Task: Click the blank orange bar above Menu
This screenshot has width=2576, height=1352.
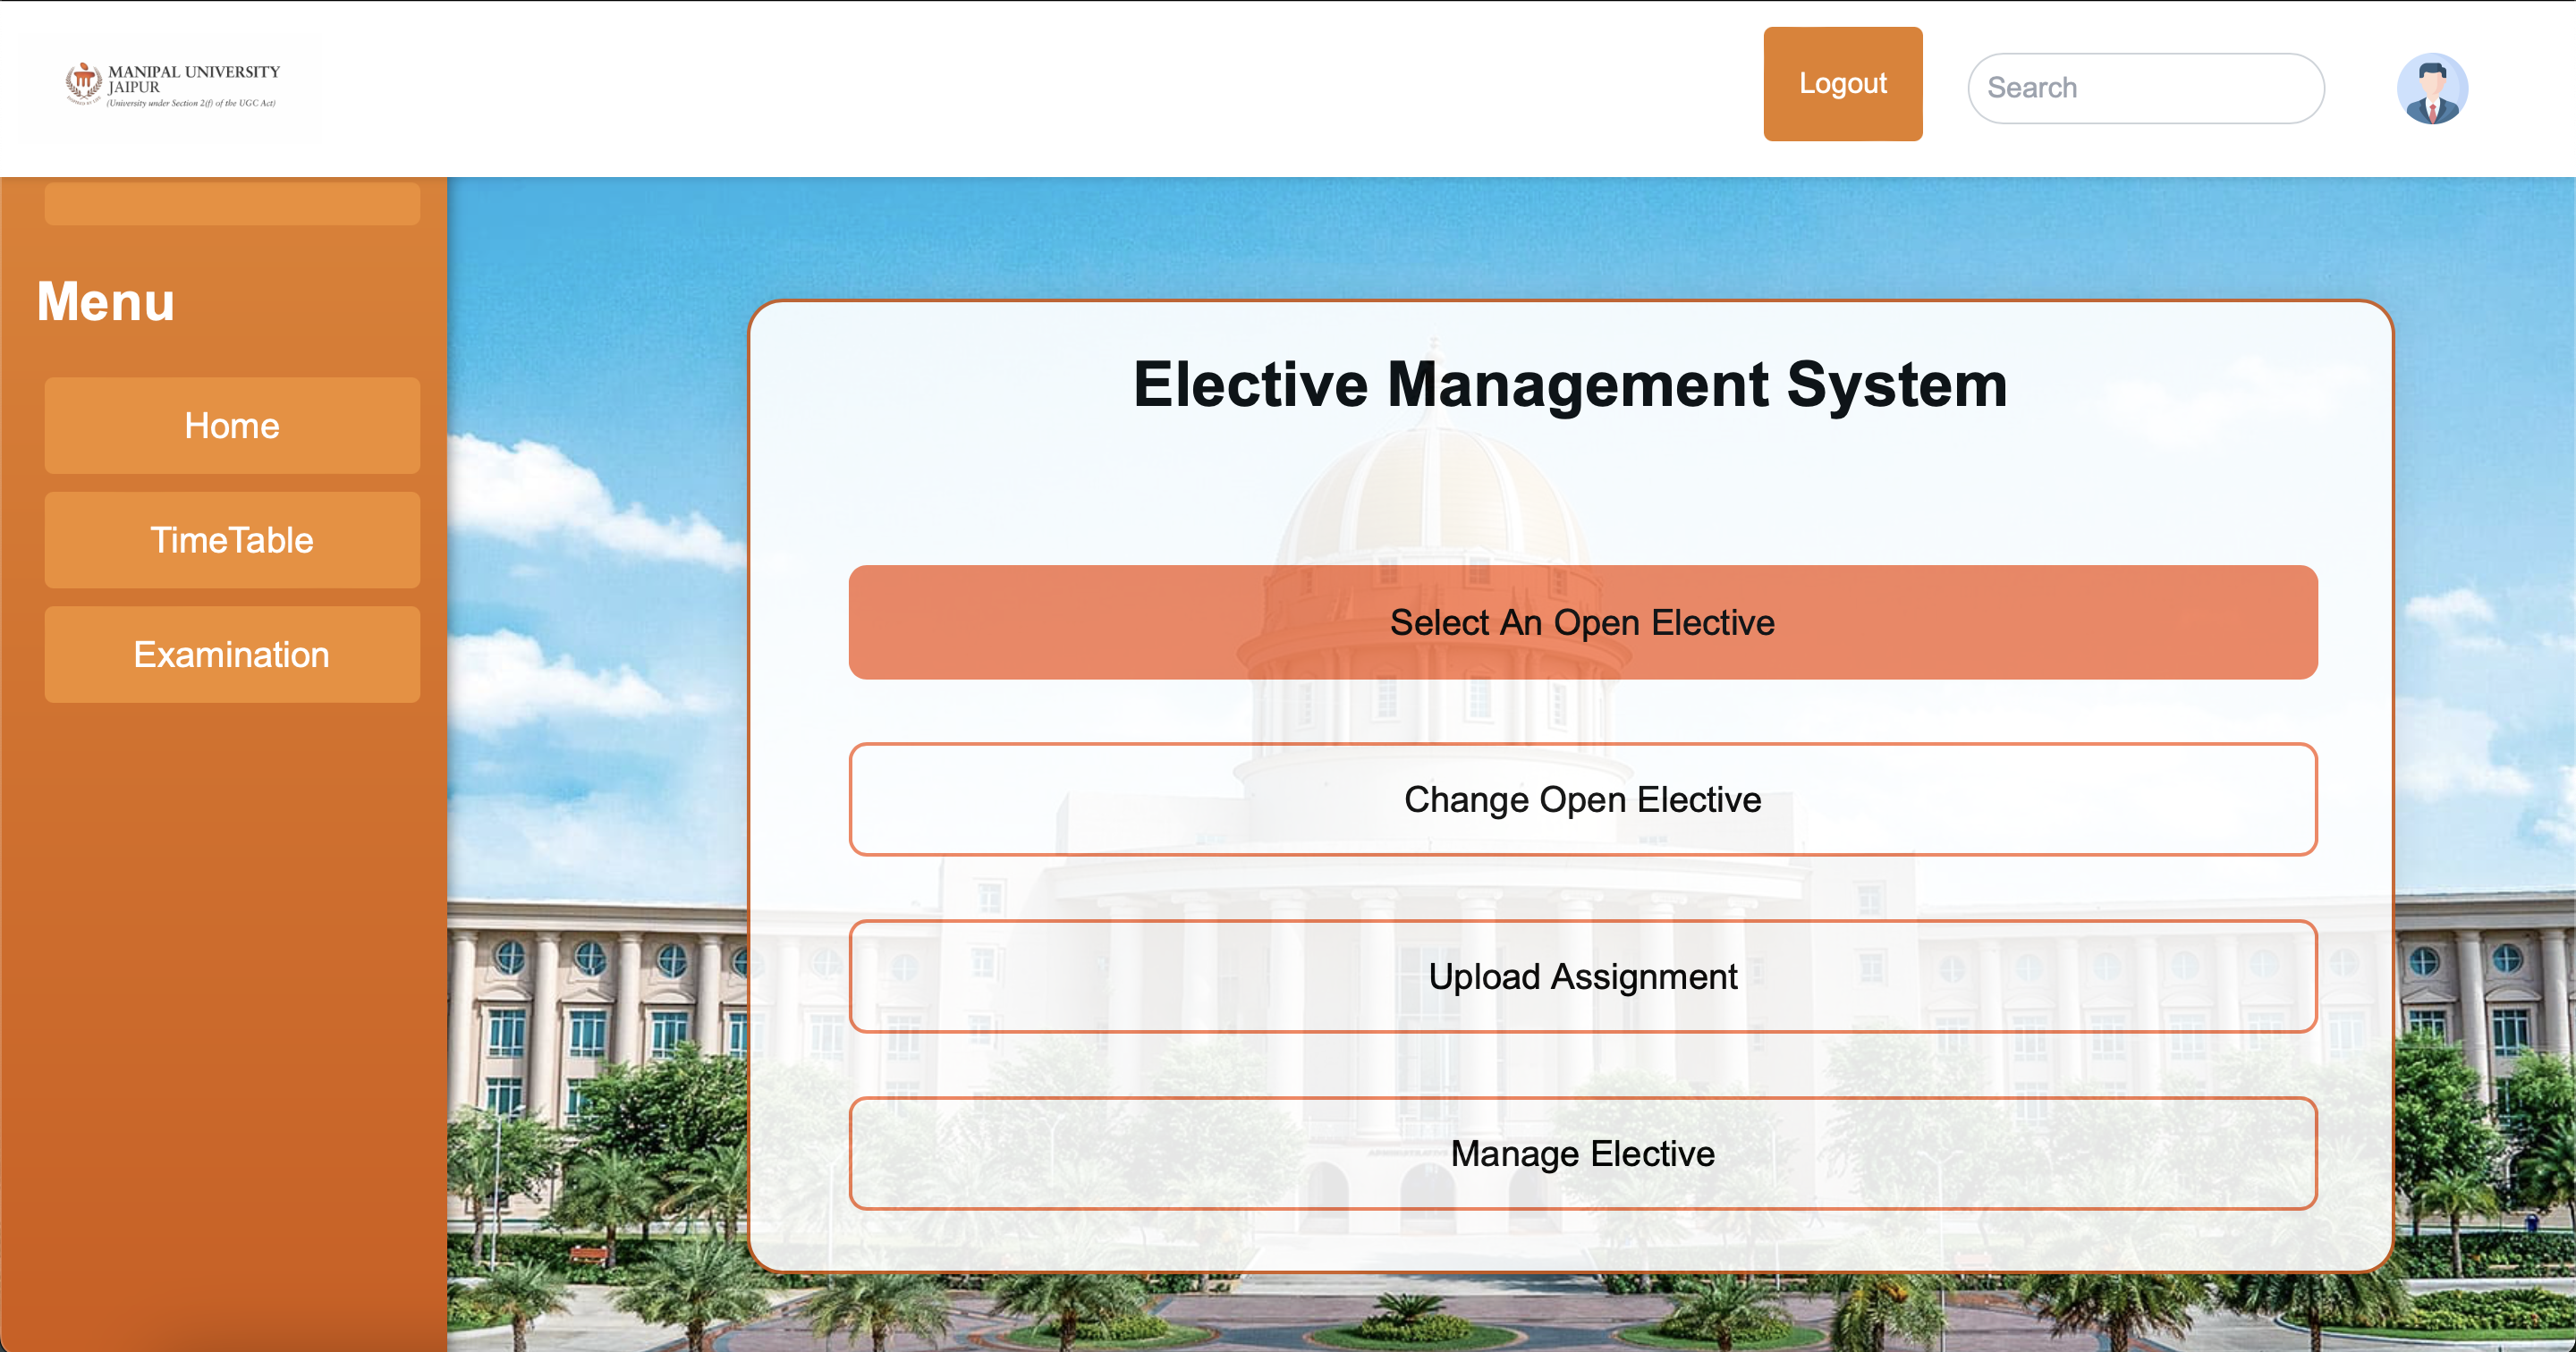Action: 232,203
